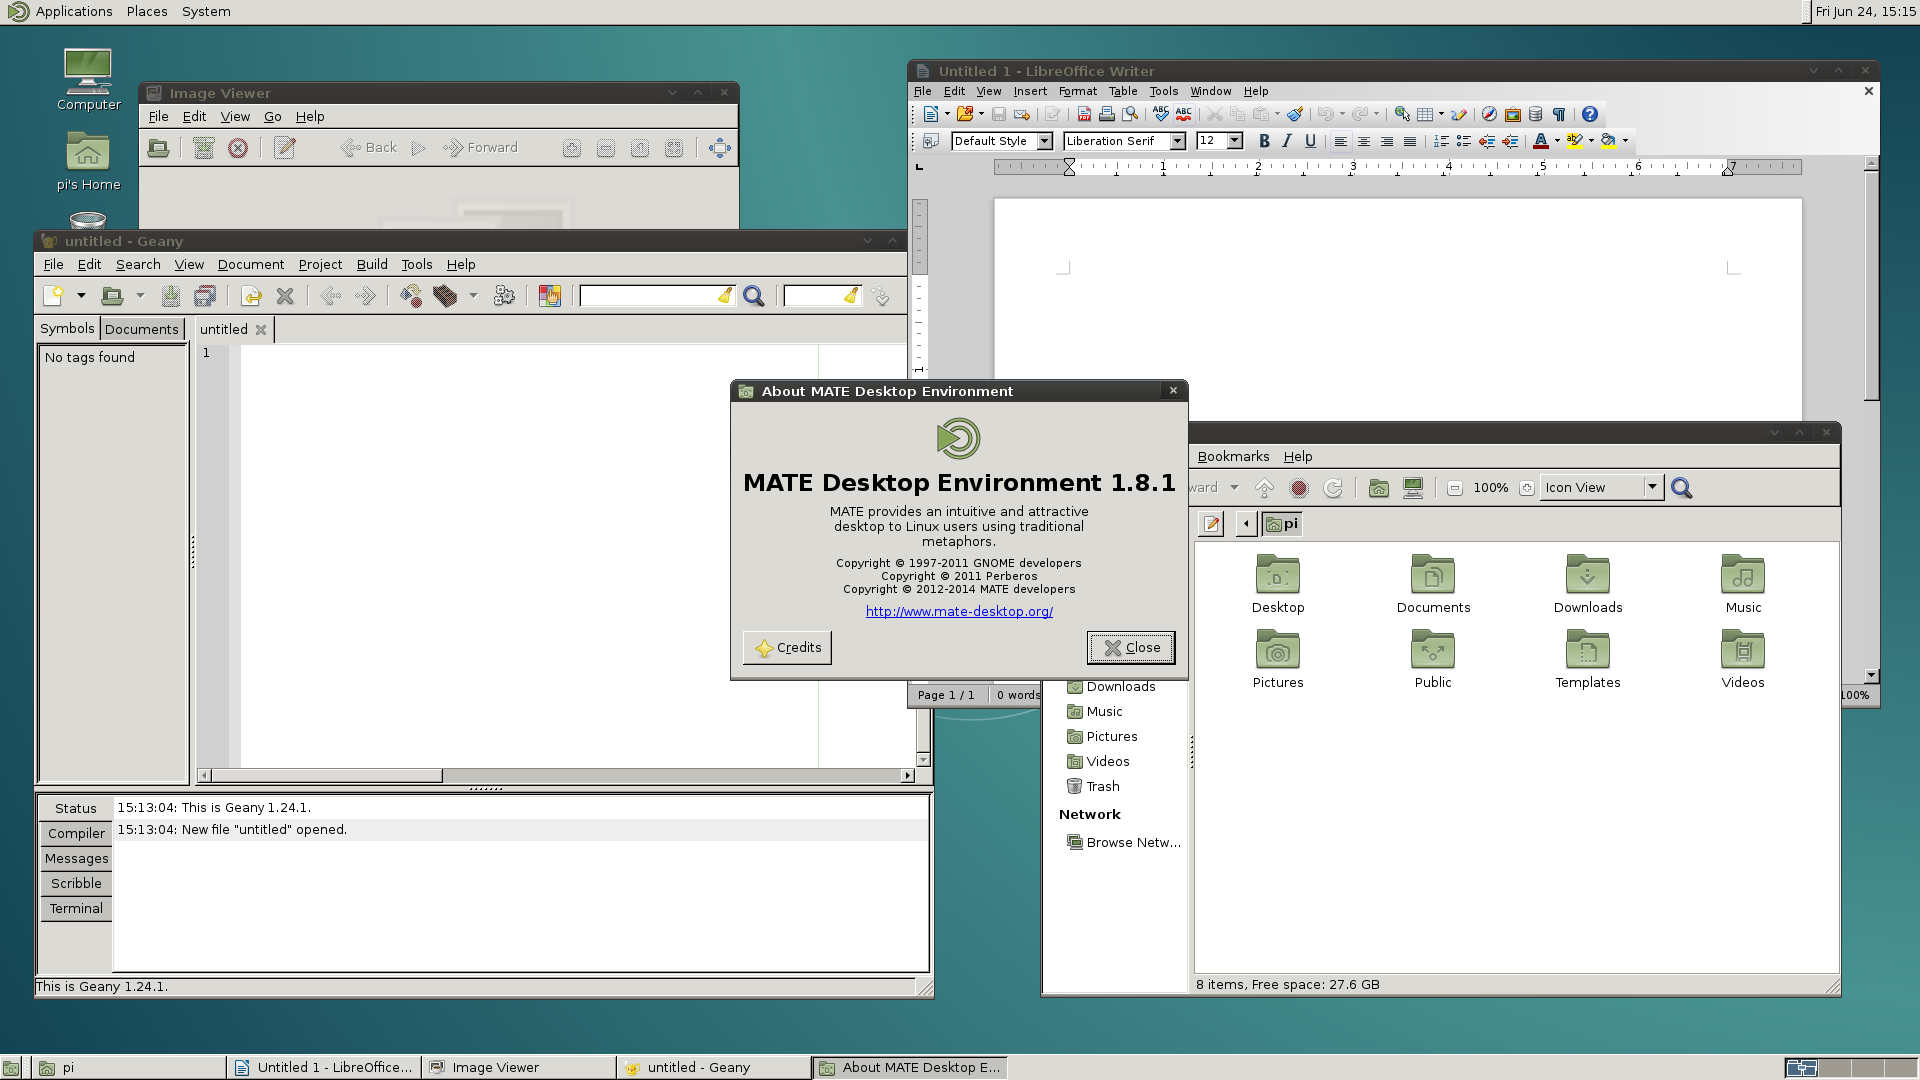This screenshot has height=1080, width=1920.
Task: Click Image Viewer fullscreen arrows icon
Action: coord(720,148)
